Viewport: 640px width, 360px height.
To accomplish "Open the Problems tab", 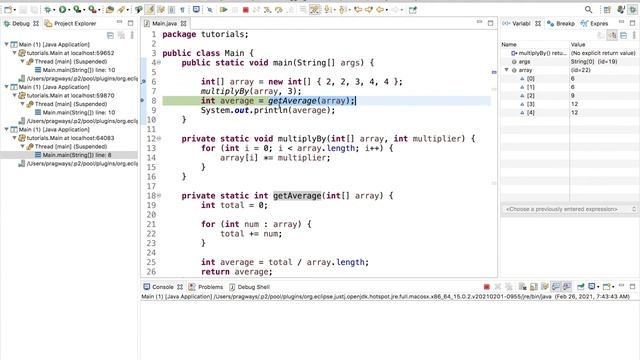I will (x=206, y=287).
